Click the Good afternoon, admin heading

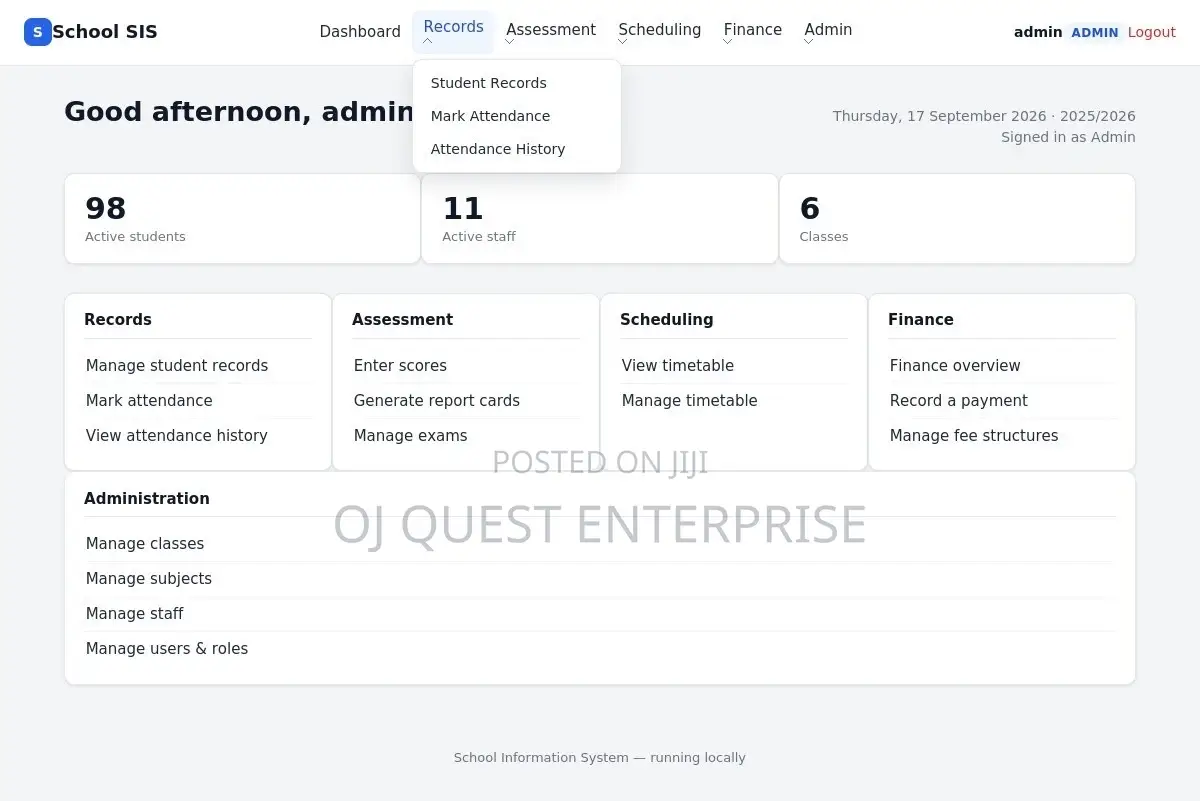click(x=240, y=112)
